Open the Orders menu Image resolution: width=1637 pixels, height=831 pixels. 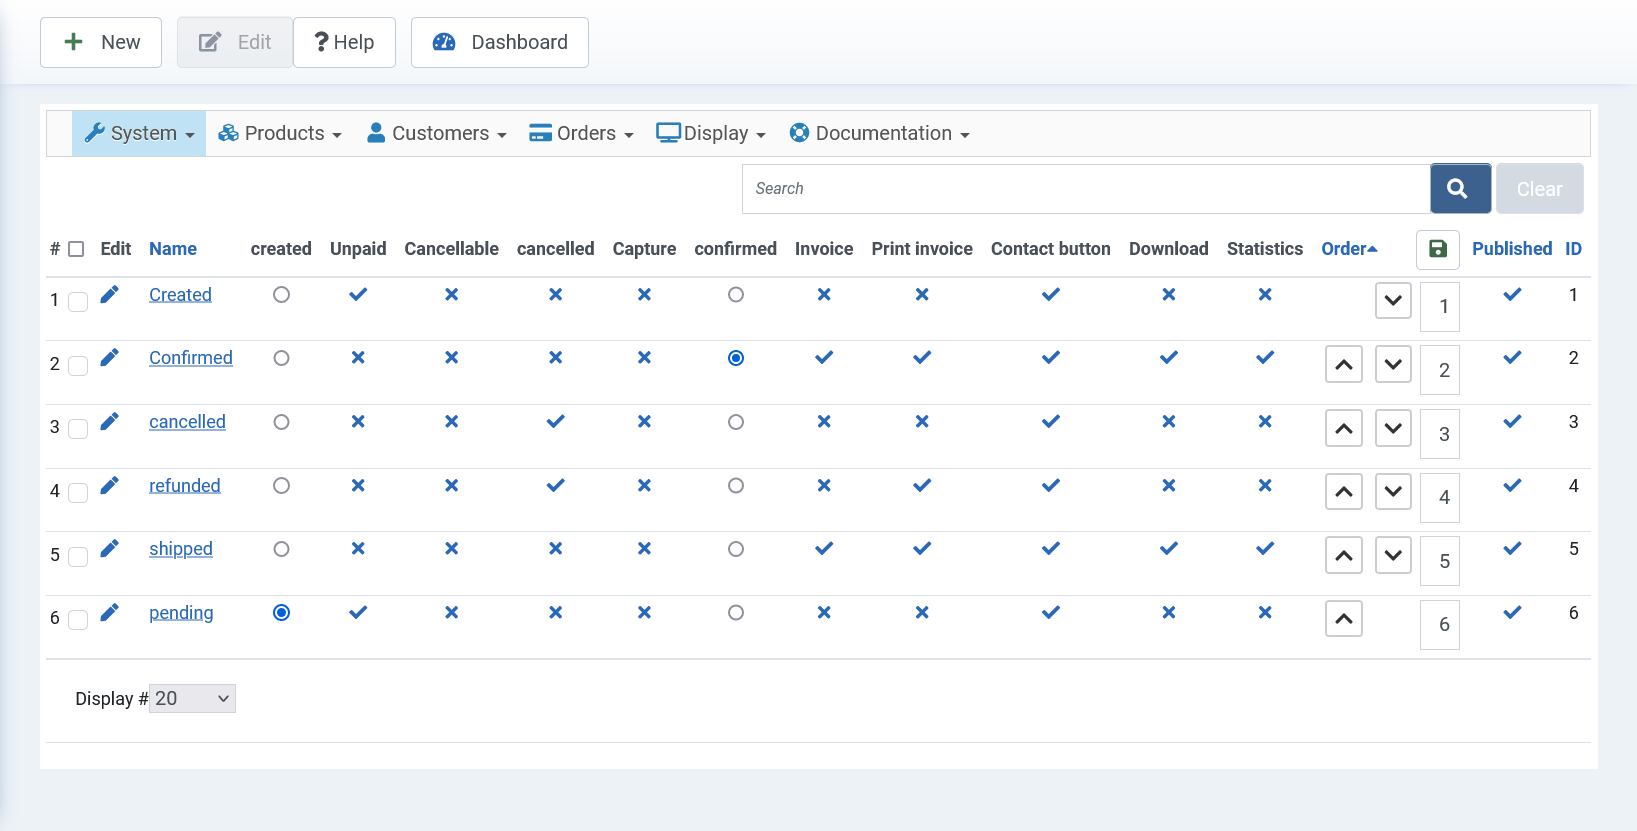pyautogui.click(x=581, y=134)
